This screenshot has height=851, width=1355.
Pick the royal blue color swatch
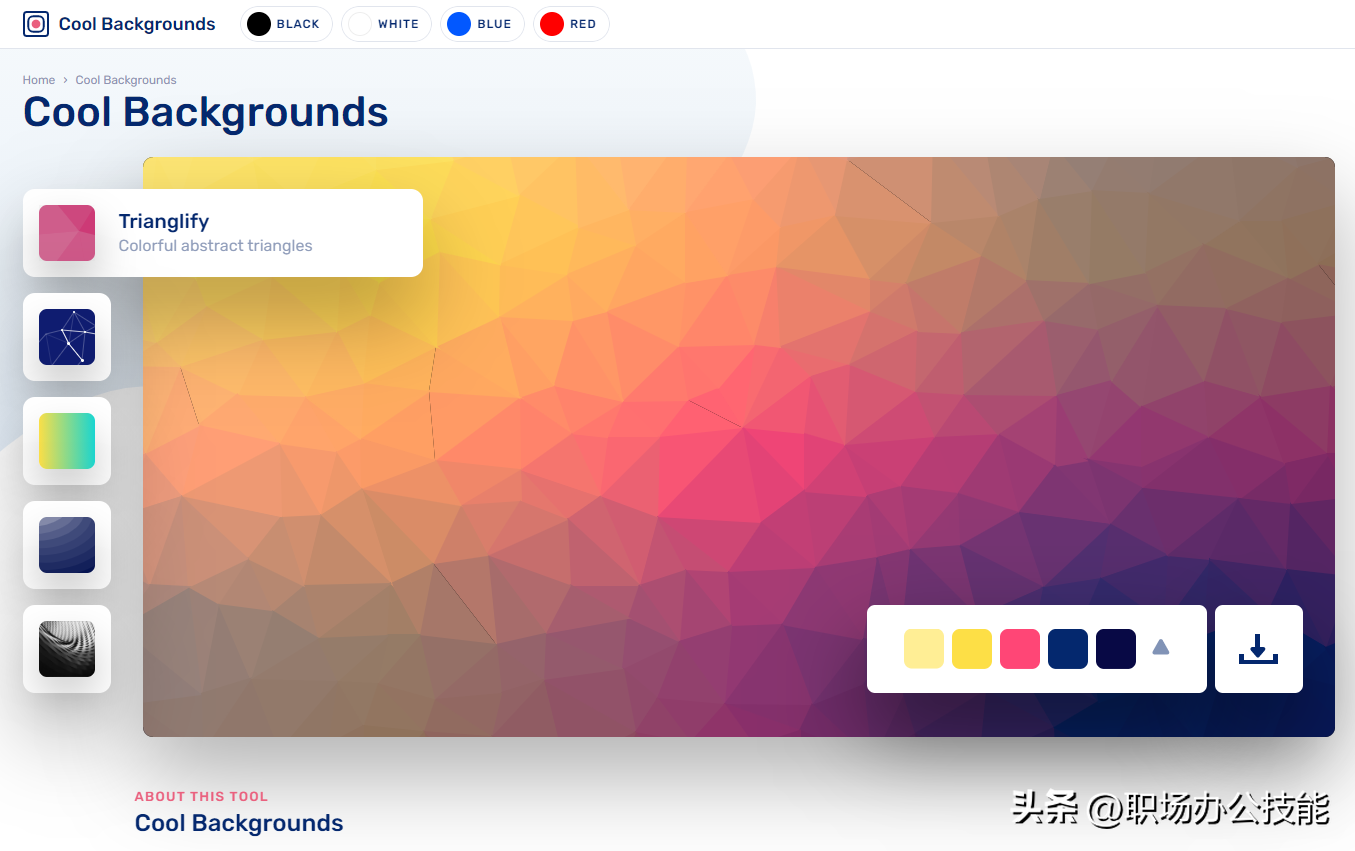coord(1068,649)
